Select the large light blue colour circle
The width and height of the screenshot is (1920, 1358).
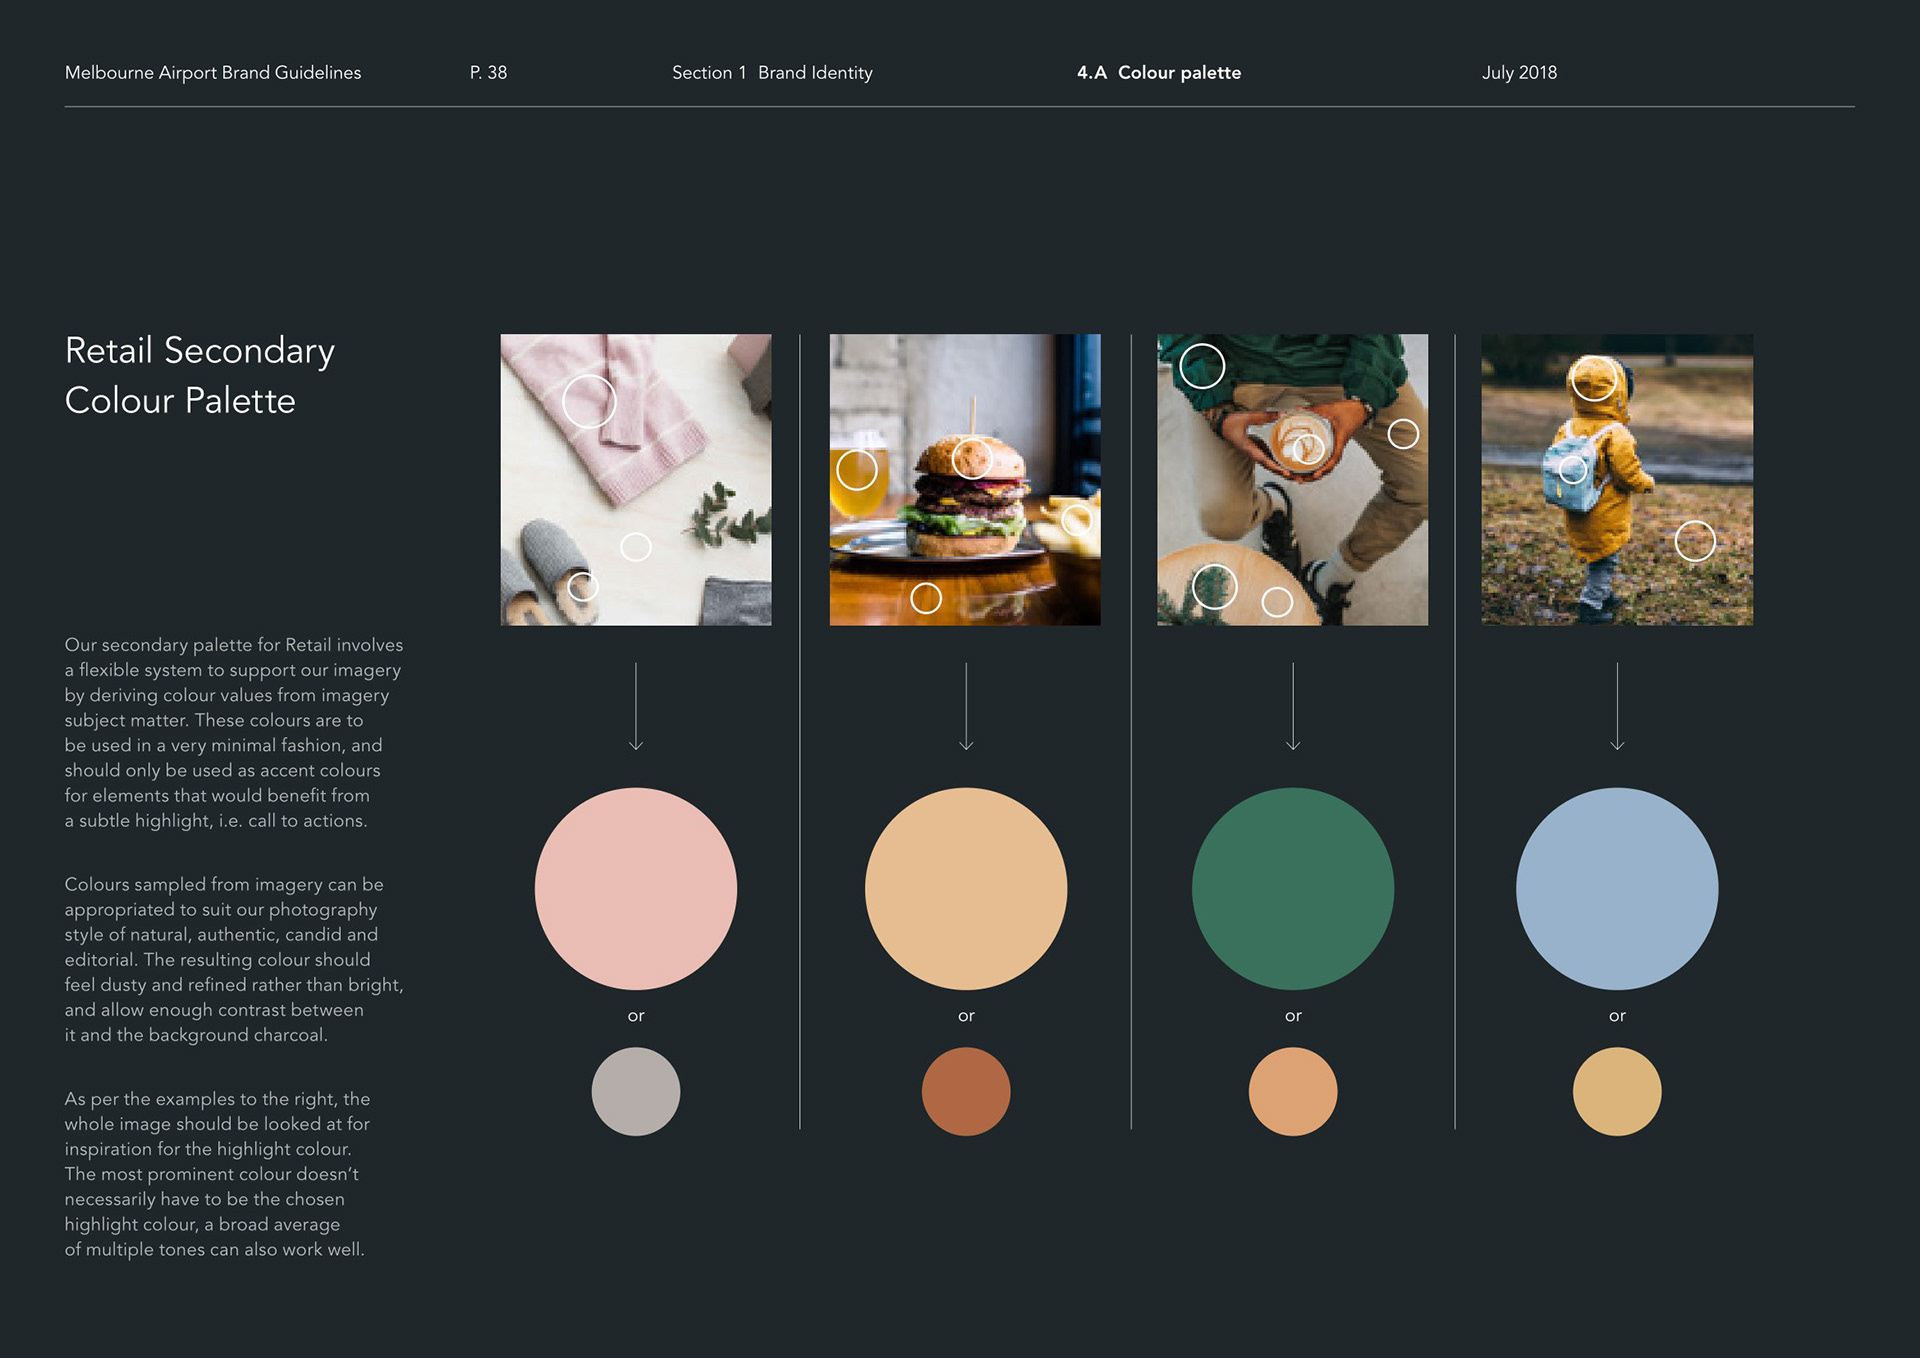click(x=1617, y=888)
